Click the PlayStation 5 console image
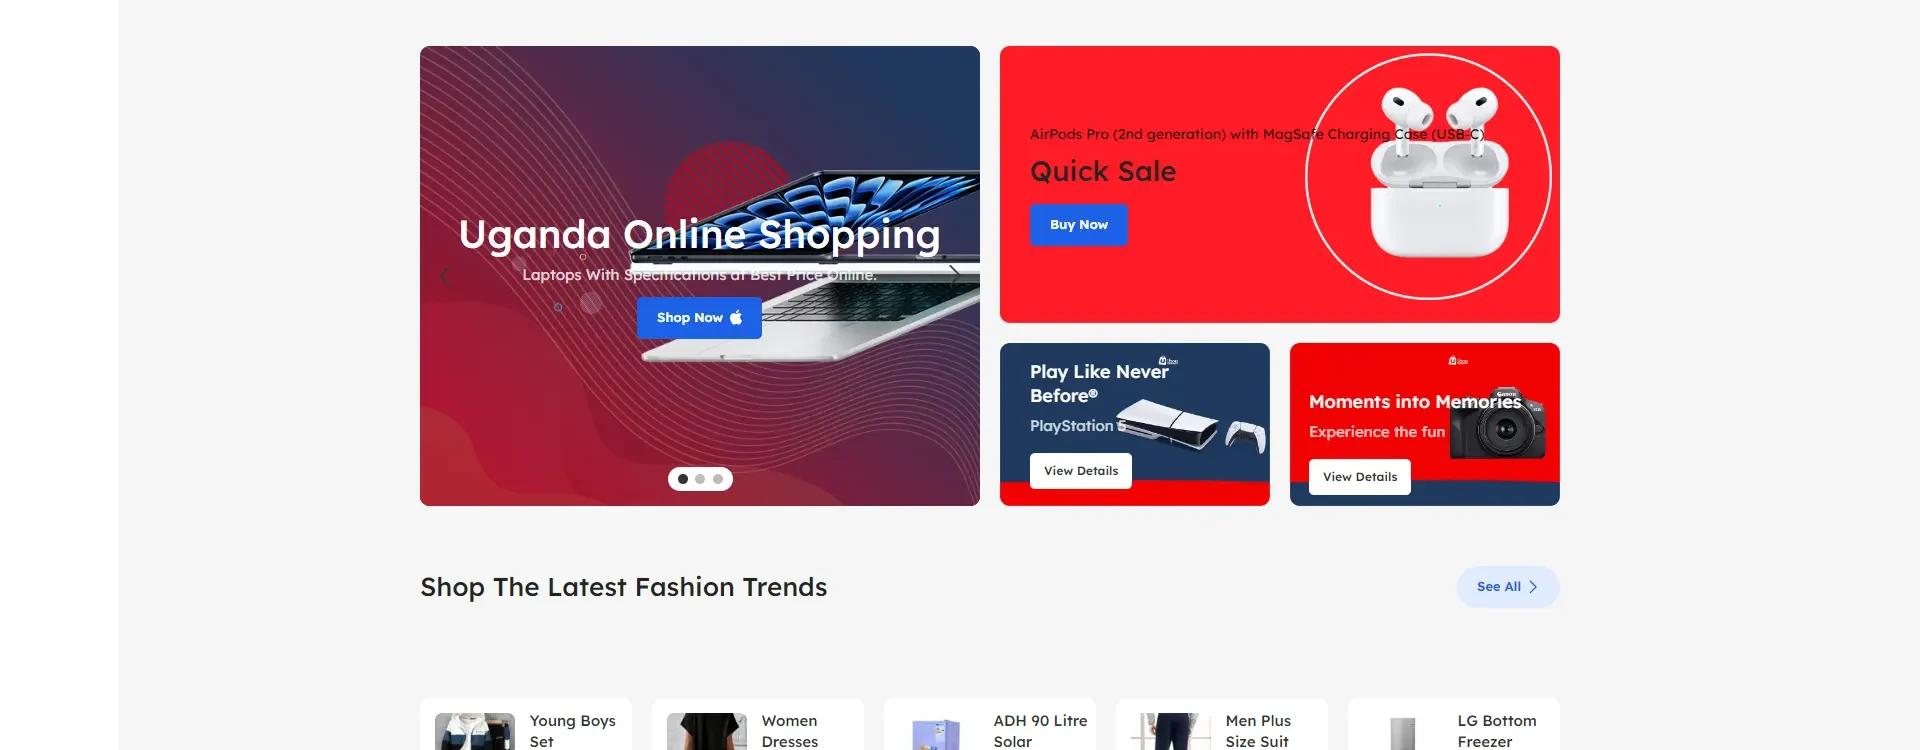Image resolution: width=1920 pixels, height=750 pixels. click(1190, 424)
